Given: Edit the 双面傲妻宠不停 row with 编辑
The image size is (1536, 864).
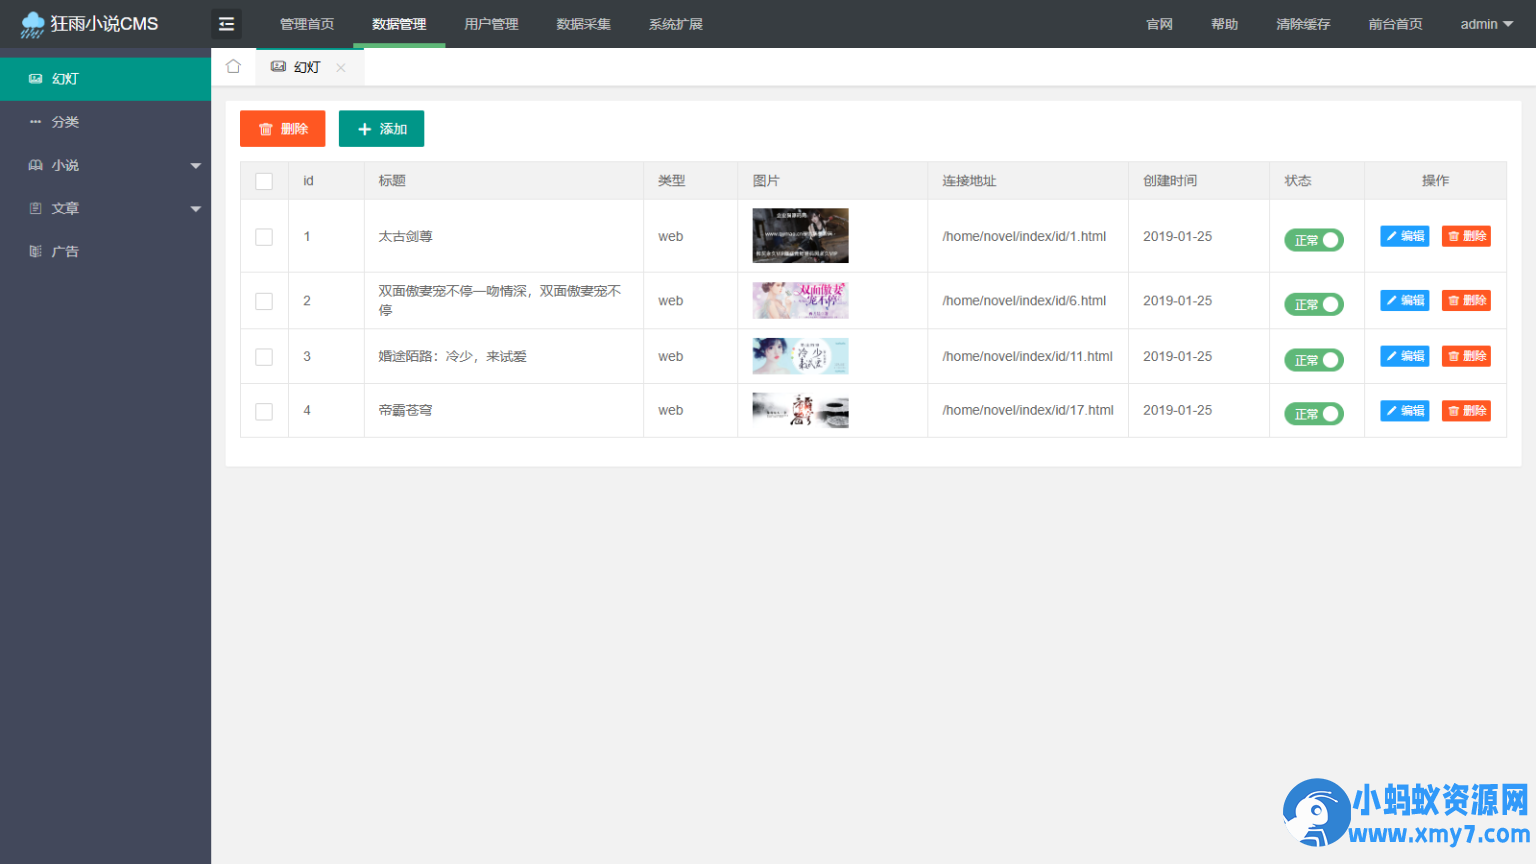Looking at the screenshot, I should pyautogui.click(x=1405, y=300).
